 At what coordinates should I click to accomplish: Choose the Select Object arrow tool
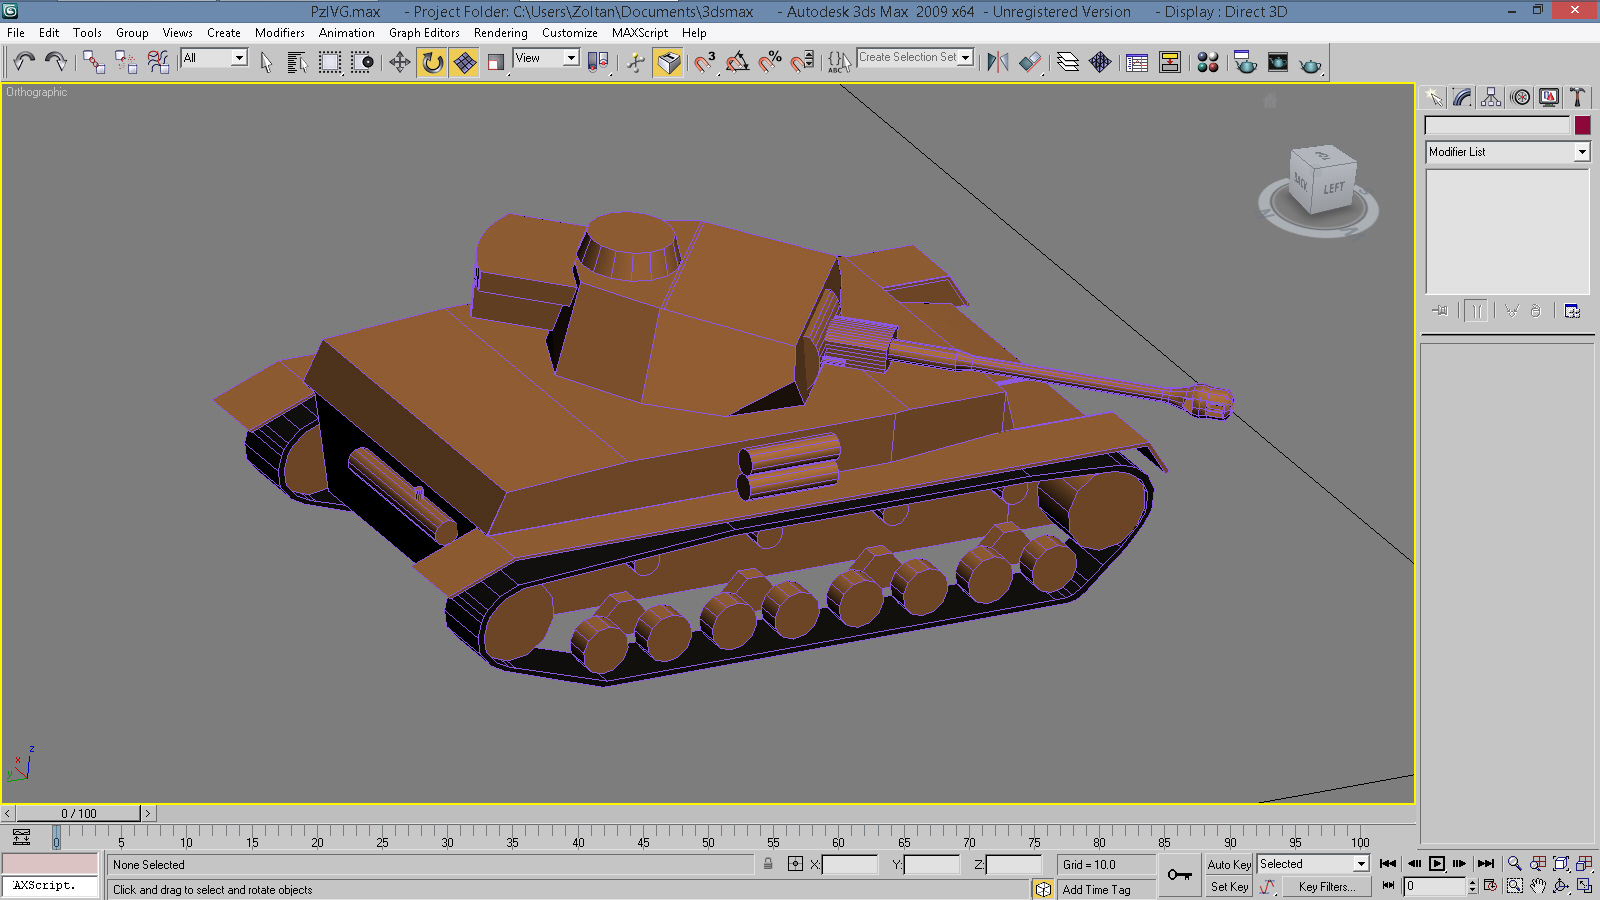[266, 62]
